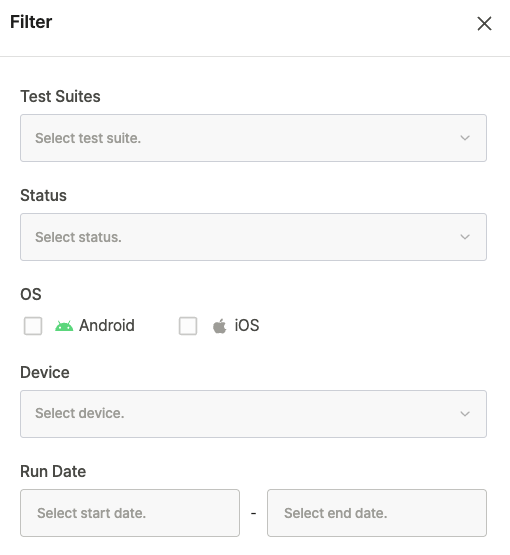
Task: Click the Test Suites section label
Action: 61,96
